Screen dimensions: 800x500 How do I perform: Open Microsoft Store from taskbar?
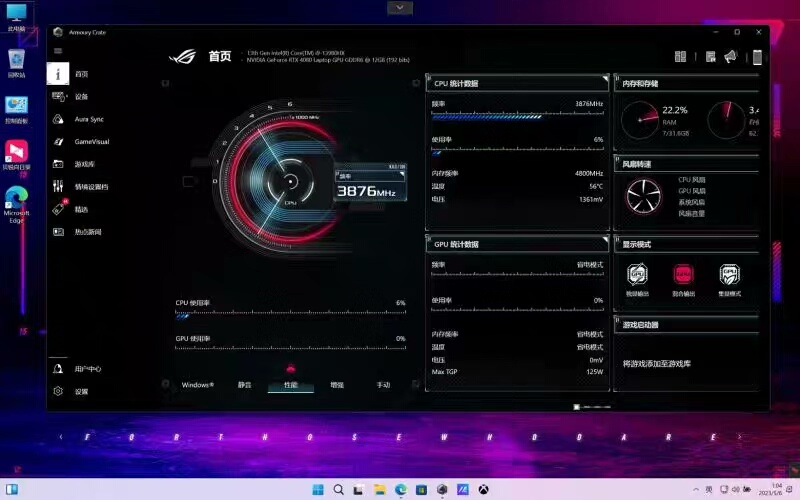(421, 490)
